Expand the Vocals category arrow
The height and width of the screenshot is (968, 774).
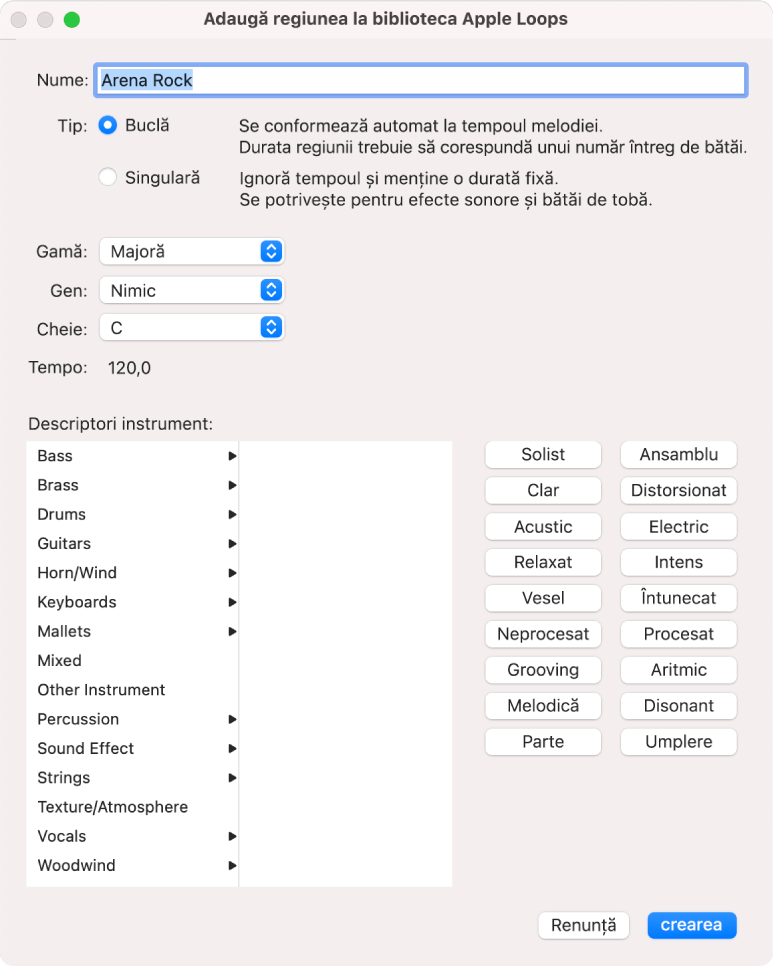click(232, 837)
